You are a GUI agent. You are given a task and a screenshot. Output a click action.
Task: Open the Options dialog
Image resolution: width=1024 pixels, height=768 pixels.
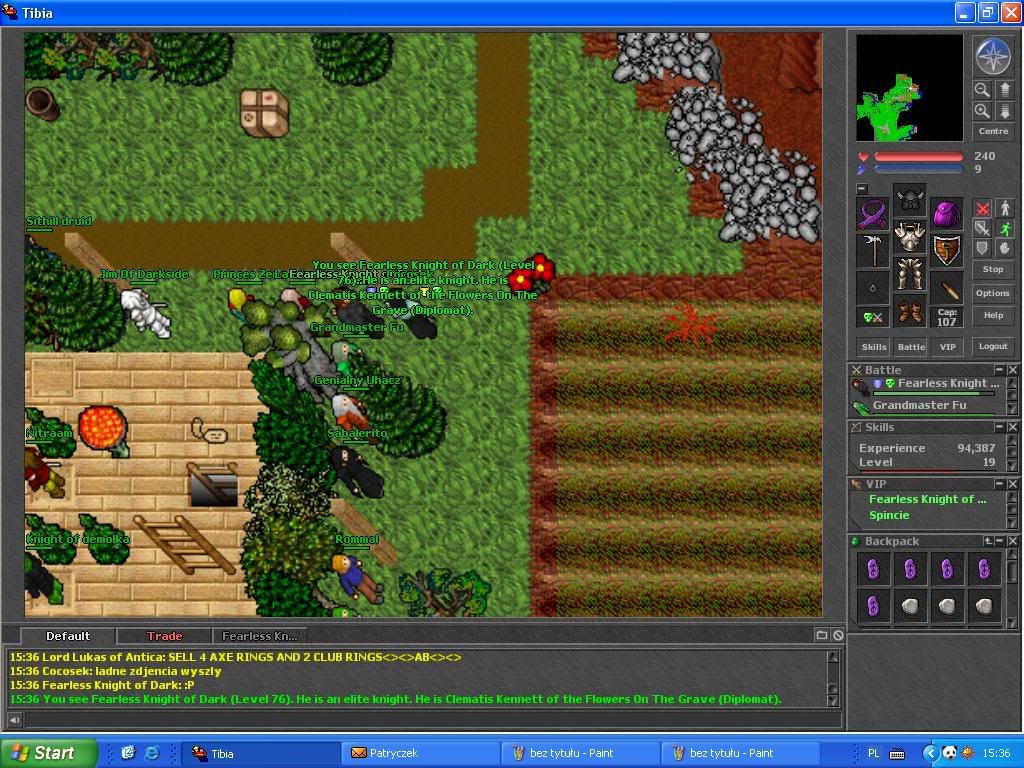coord(993,293)
